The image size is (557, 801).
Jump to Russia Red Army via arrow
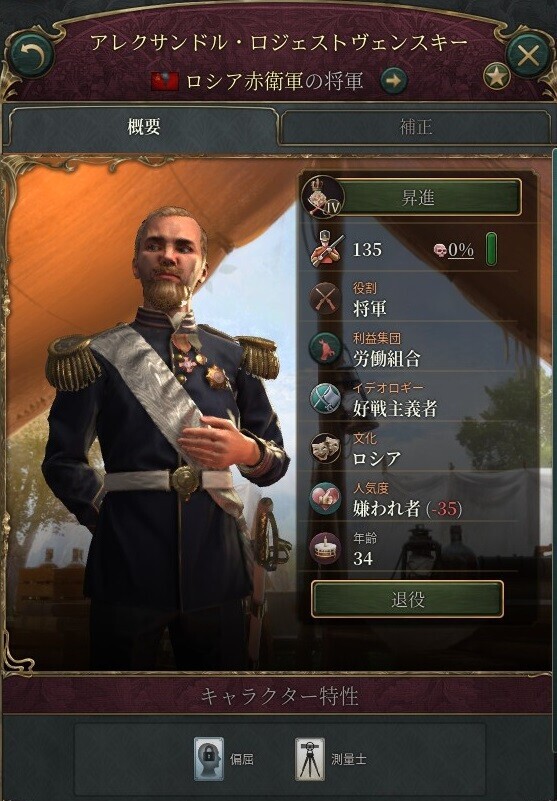pyautogui.click(x=394, y=81)
